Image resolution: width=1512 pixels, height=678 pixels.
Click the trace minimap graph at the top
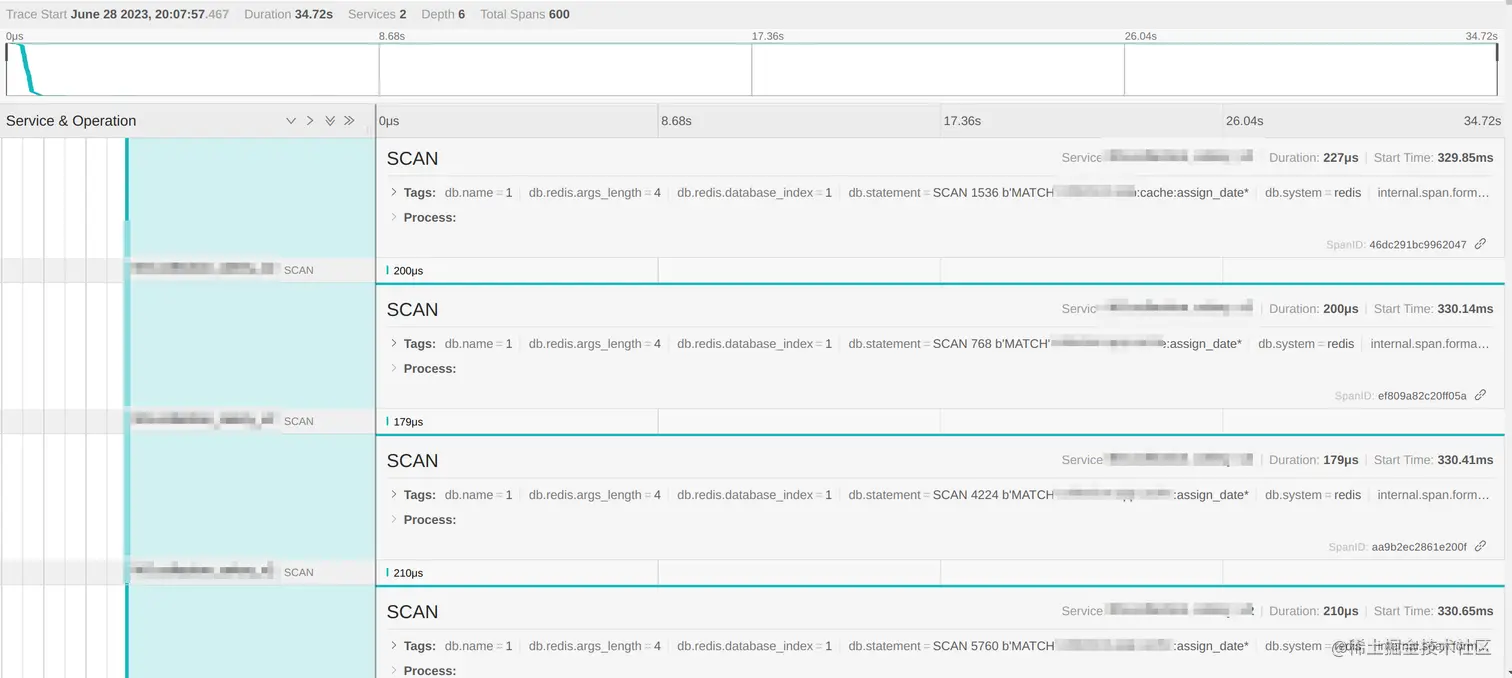coord(752,70)
